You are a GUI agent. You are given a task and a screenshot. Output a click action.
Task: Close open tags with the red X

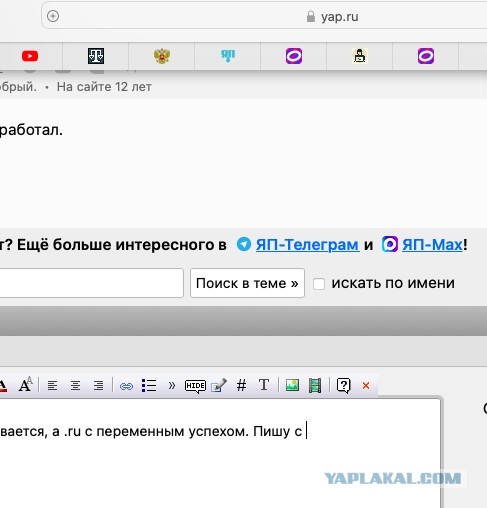click(x=366, y=386)
